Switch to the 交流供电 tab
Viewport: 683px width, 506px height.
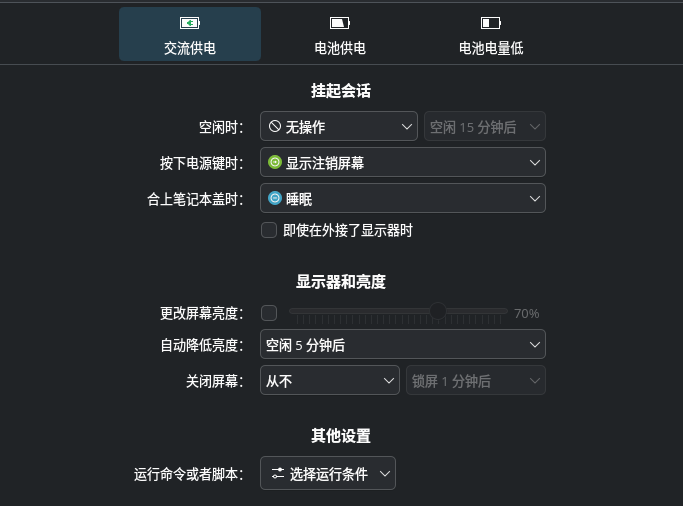click(x=190, y=35)
